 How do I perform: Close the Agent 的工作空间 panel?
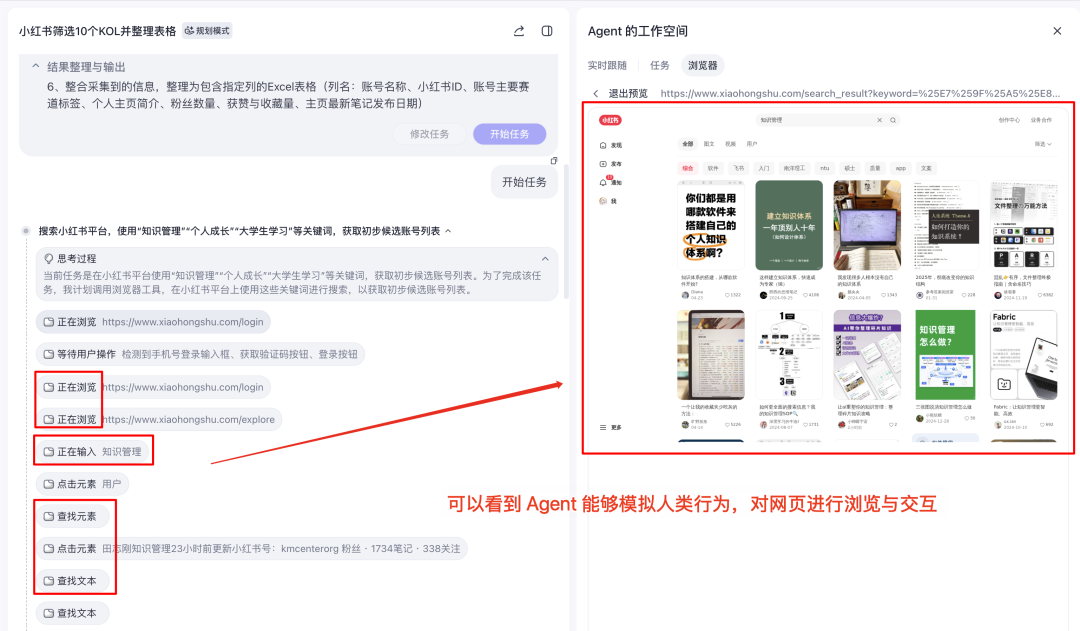click(x=1057, y=31)
